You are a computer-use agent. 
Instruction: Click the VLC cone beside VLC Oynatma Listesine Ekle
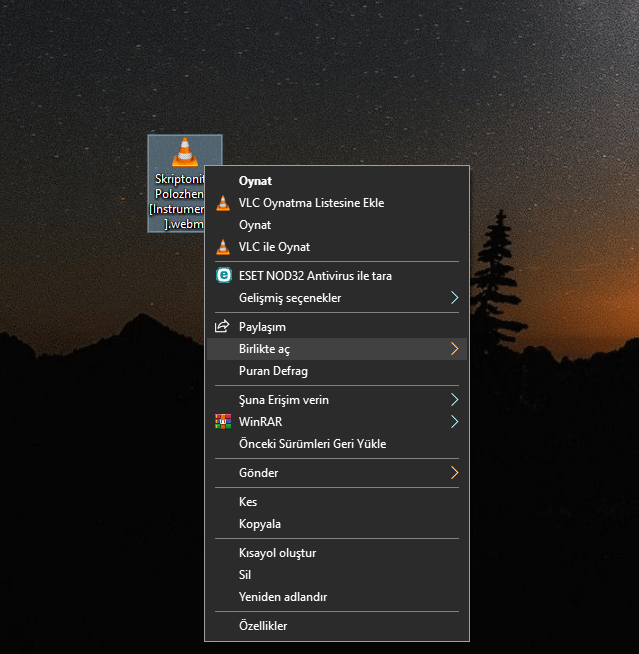[223, 203]
